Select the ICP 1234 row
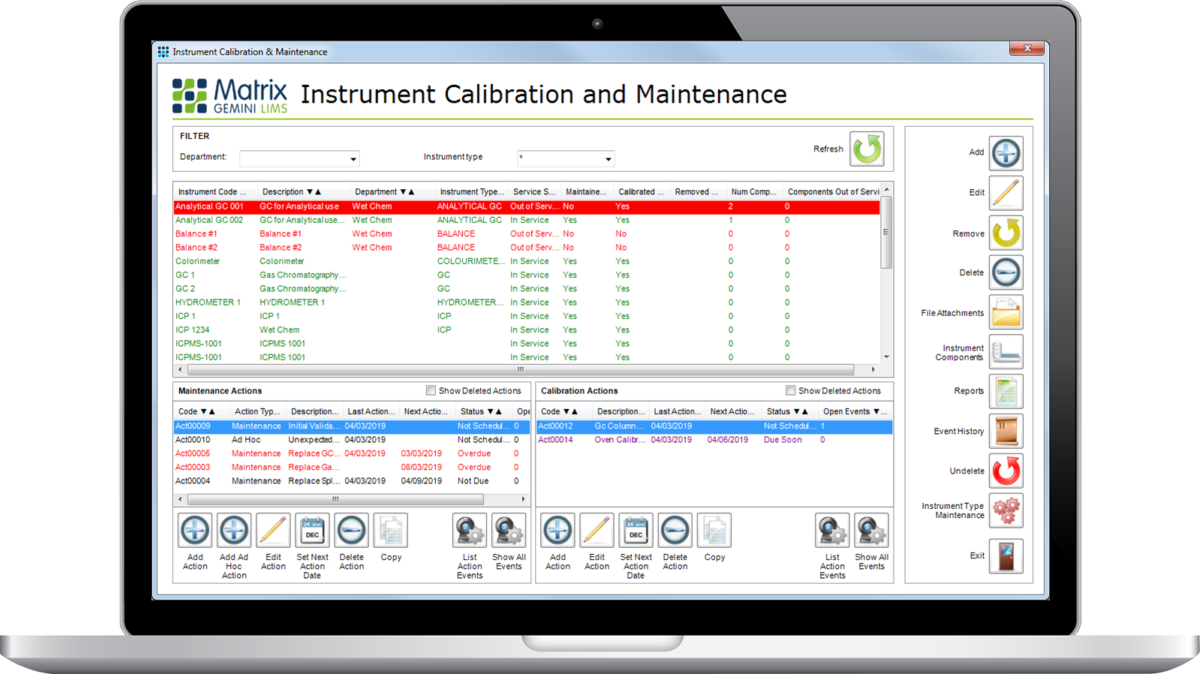 coord(526,329)
